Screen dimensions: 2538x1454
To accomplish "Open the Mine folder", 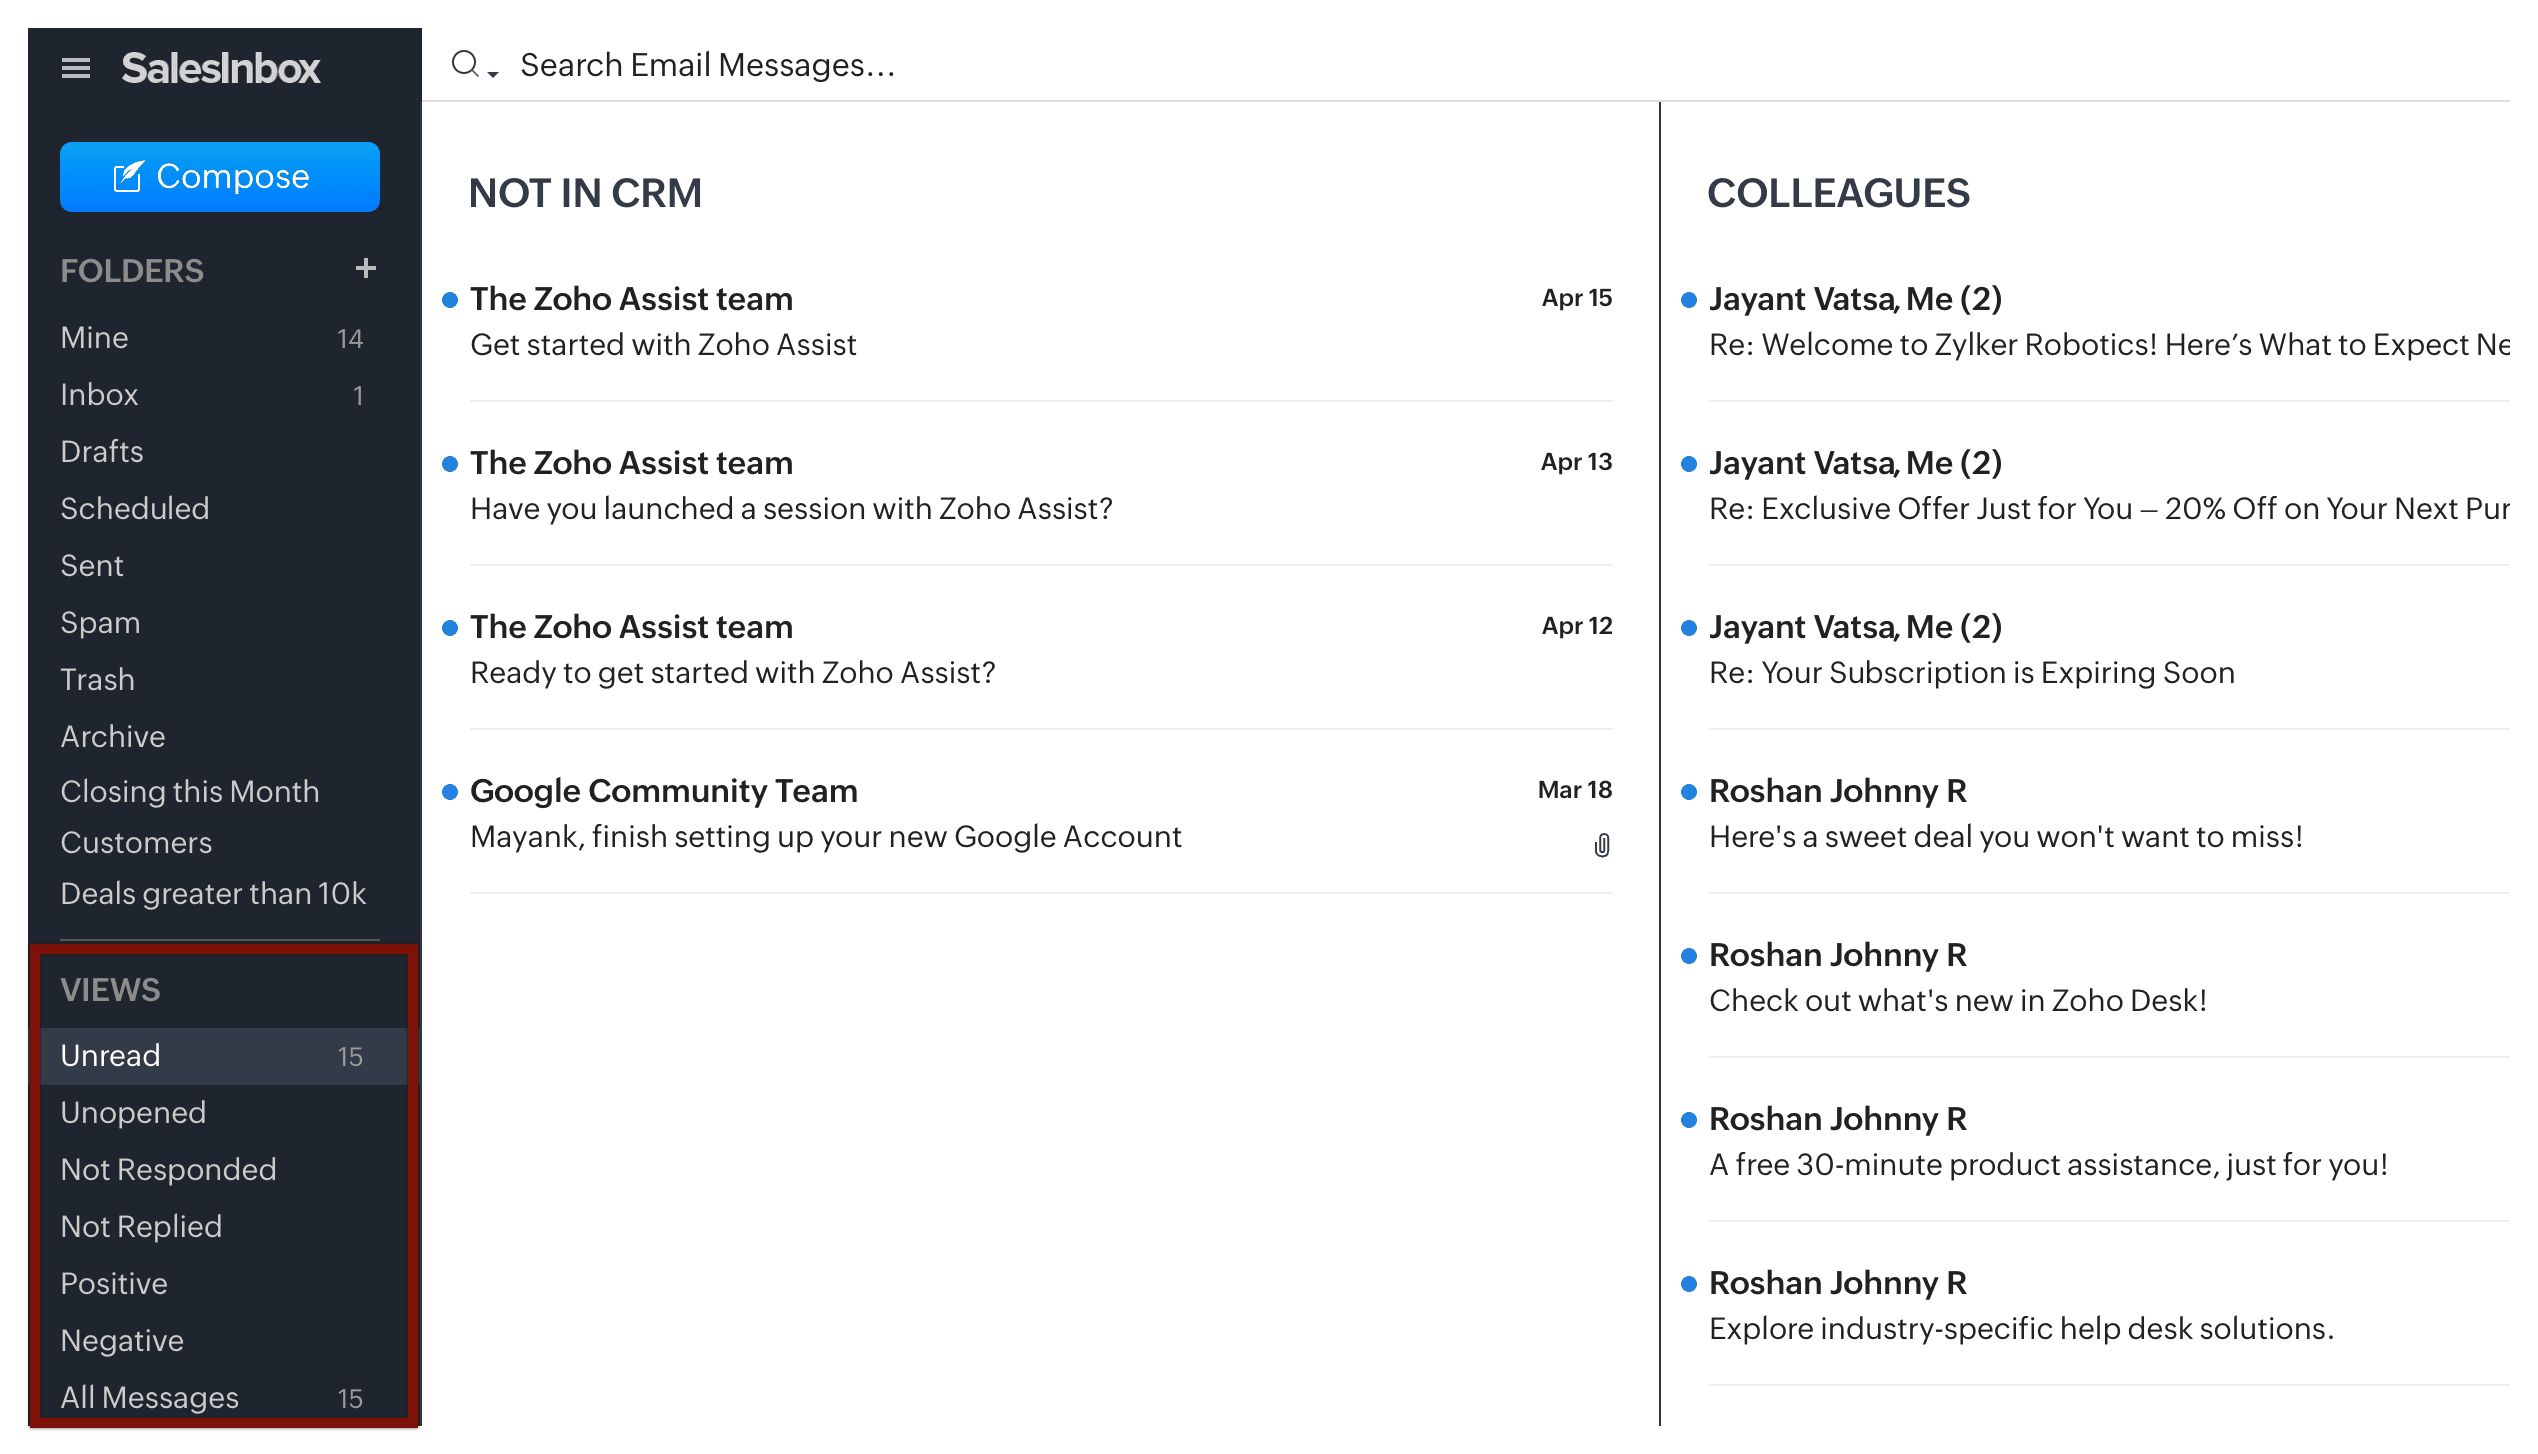I will (95, 338).
